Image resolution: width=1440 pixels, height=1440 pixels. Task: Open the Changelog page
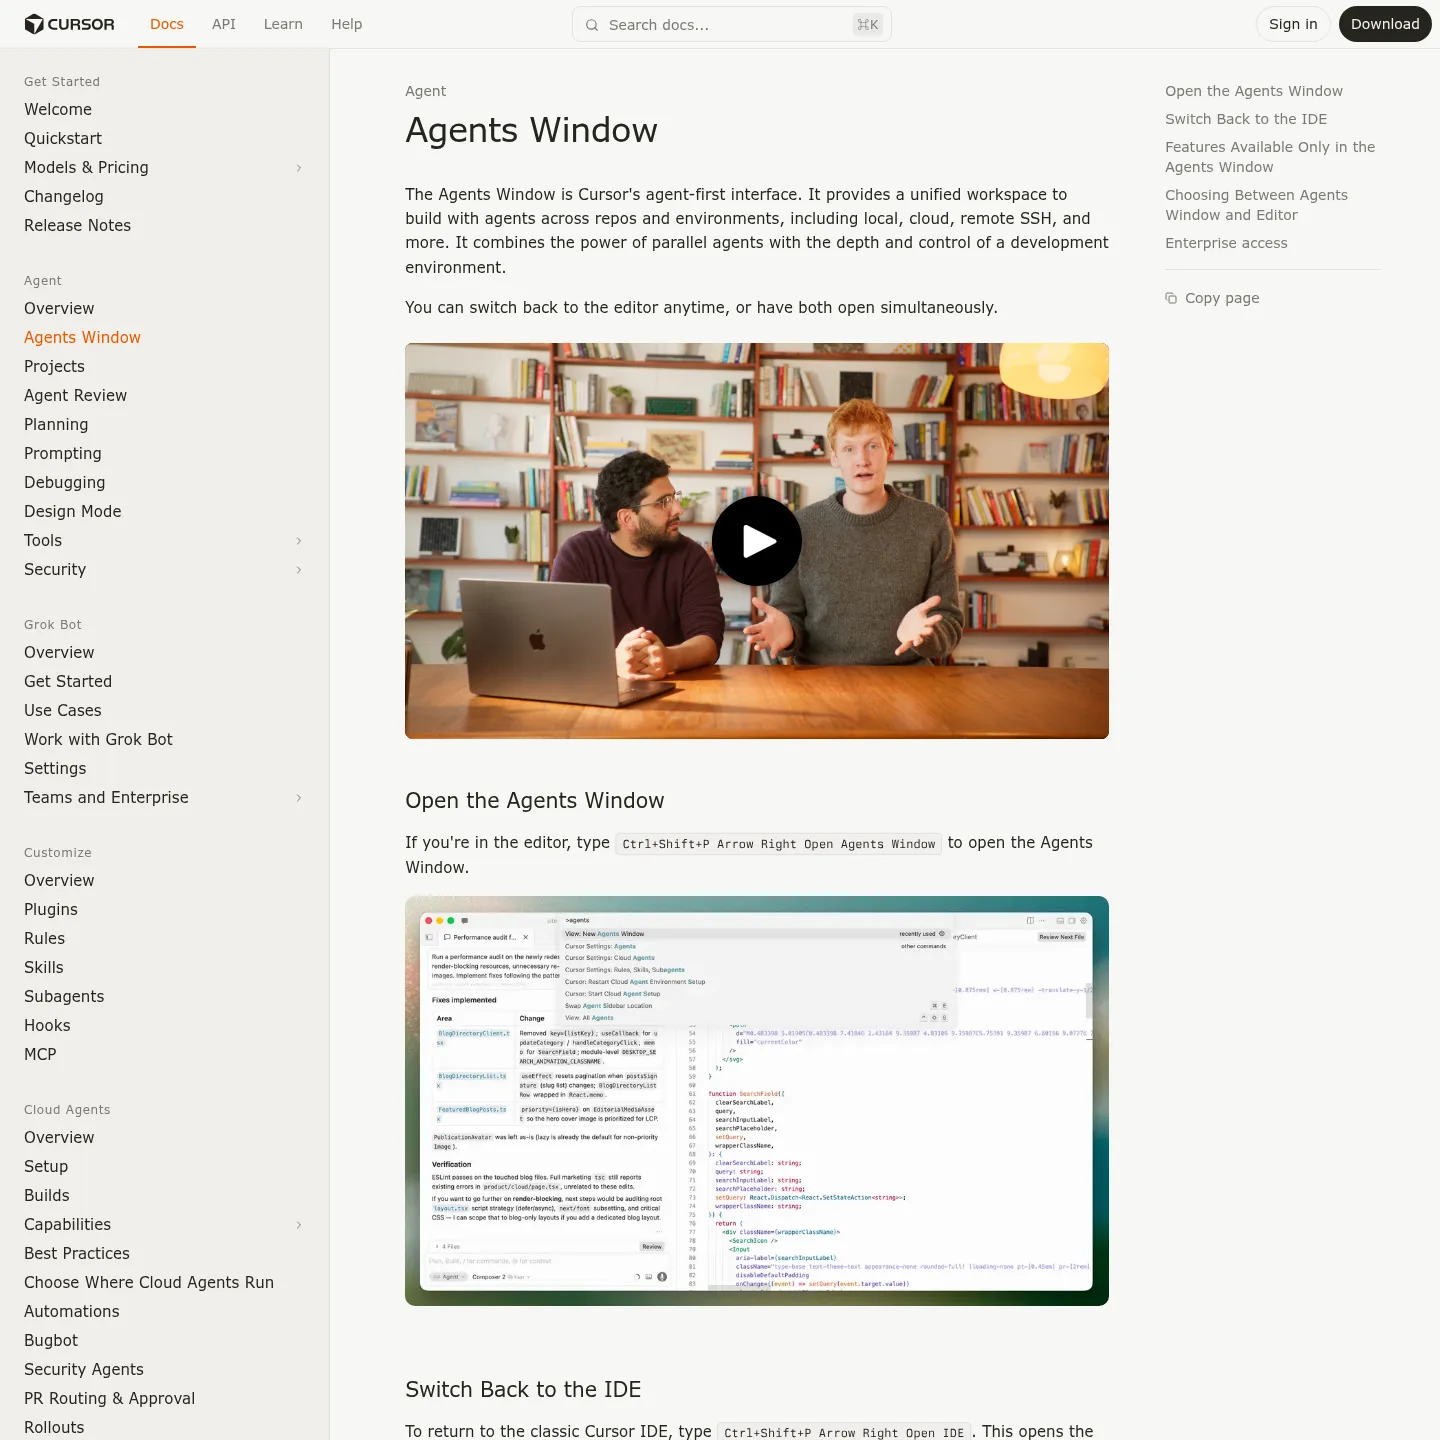pos(64,197)
